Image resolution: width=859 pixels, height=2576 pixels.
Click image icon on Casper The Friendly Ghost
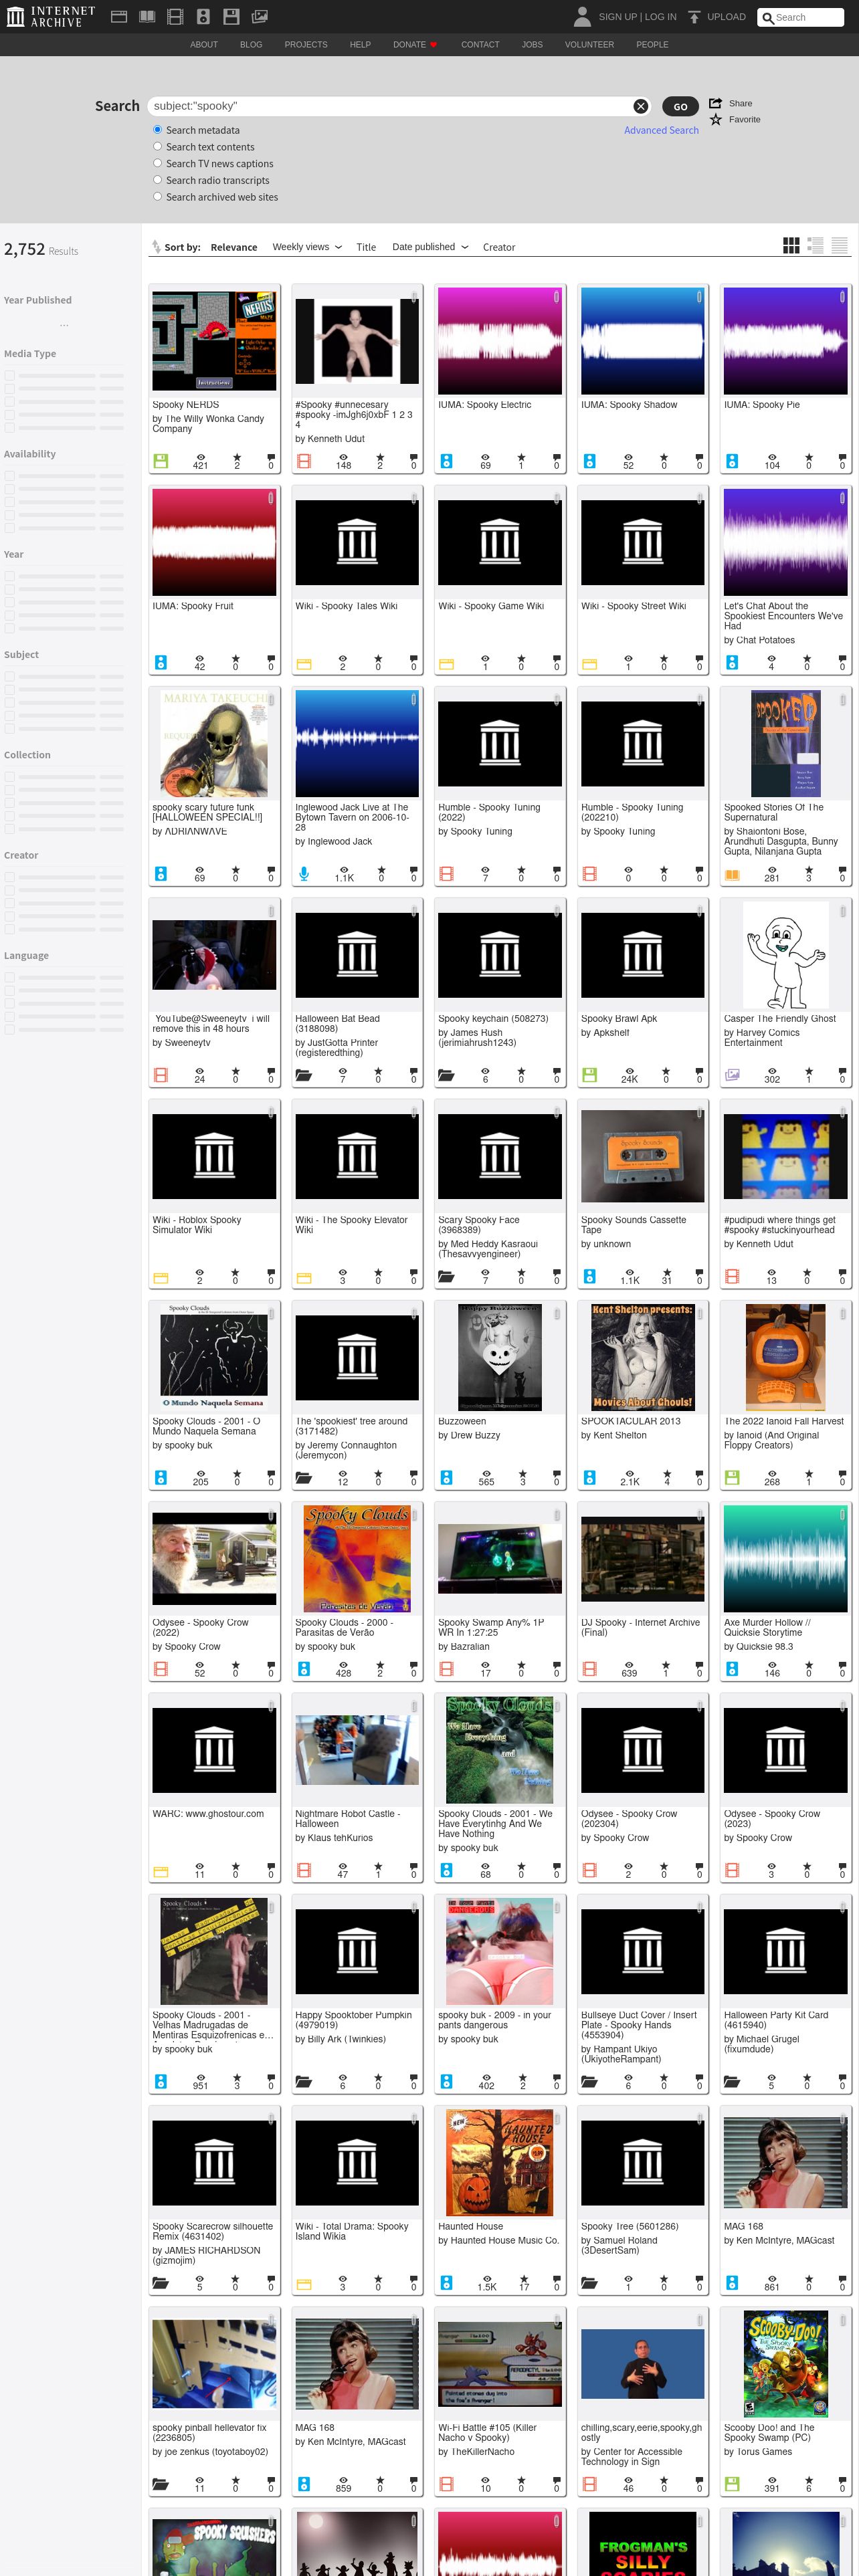(x=732, y=1075)
